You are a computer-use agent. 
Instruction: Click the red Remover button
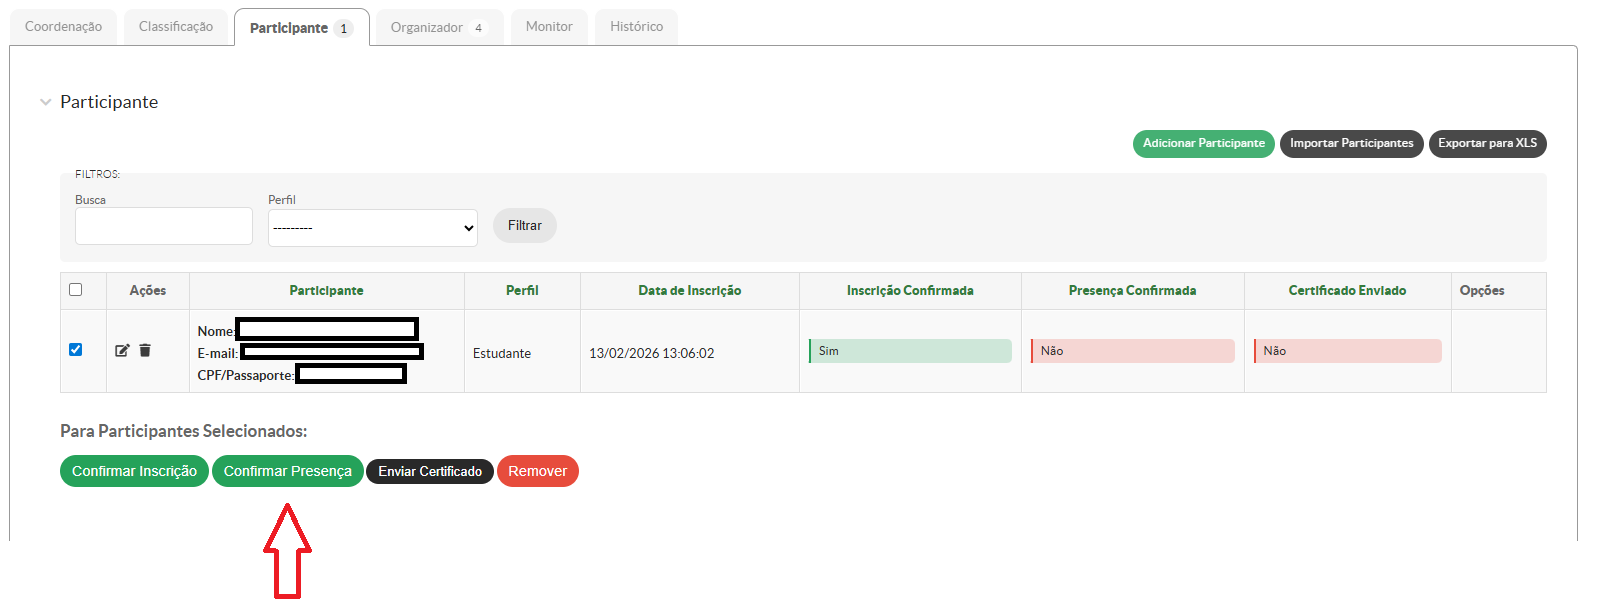[537, 471]
